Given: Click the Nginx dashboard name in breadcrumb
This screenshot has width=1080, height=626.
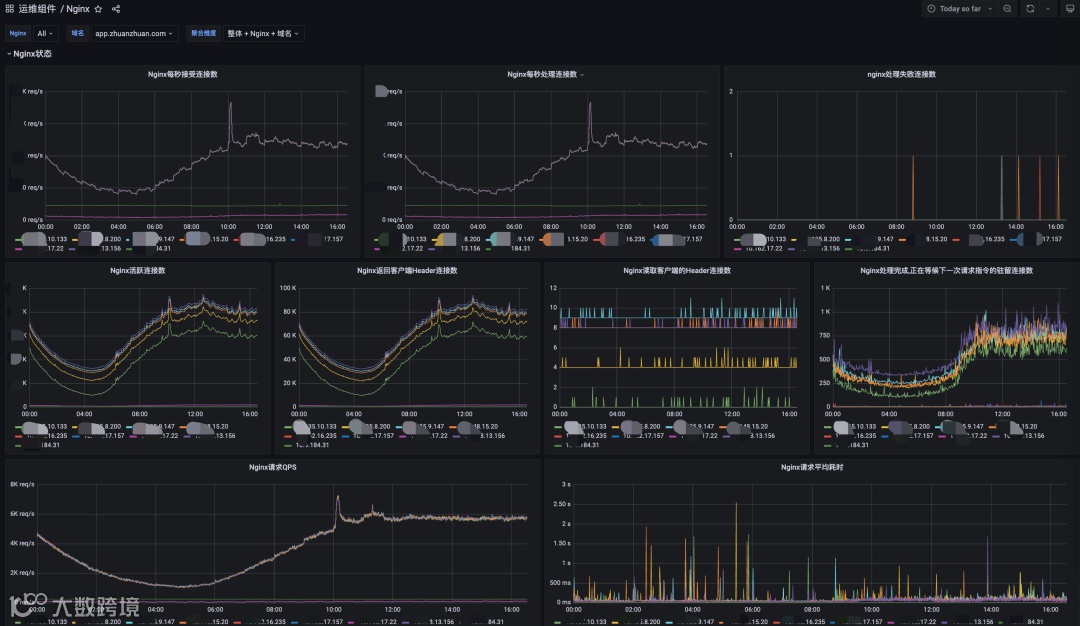Looking at the screenshot, I should 78,9.
